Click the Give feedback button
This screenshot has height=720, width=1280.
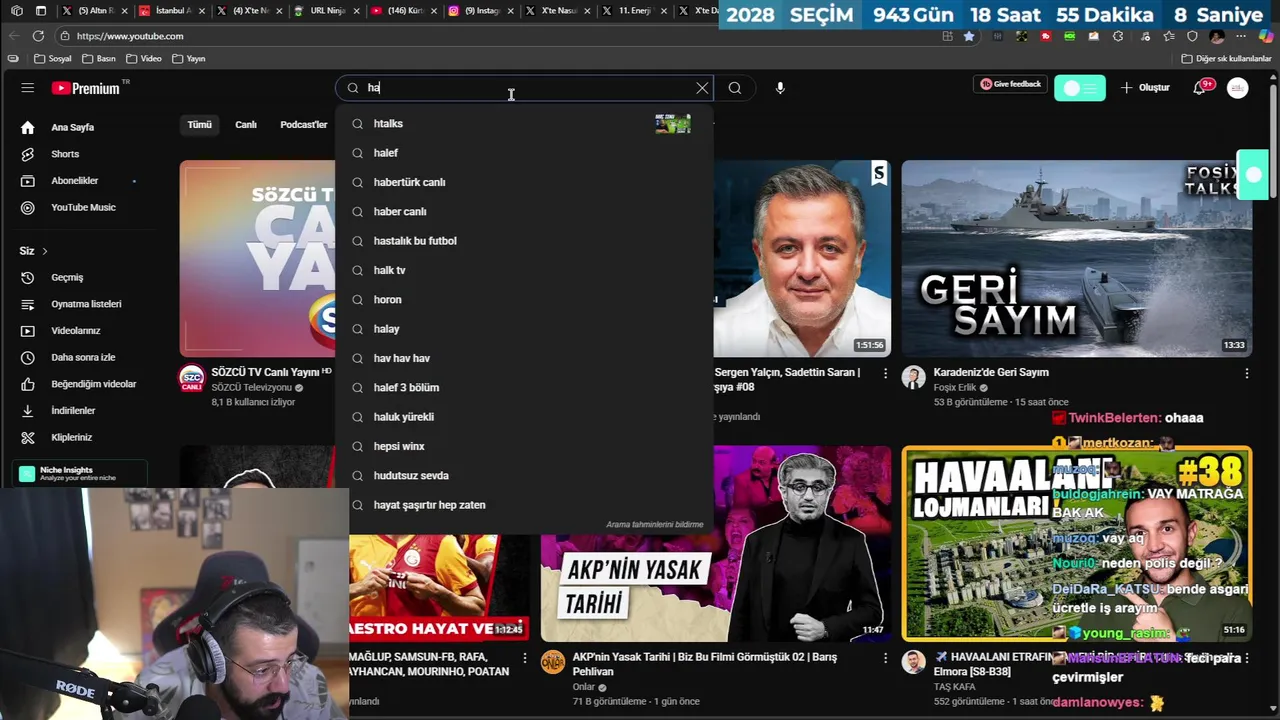click(1010, 84)
